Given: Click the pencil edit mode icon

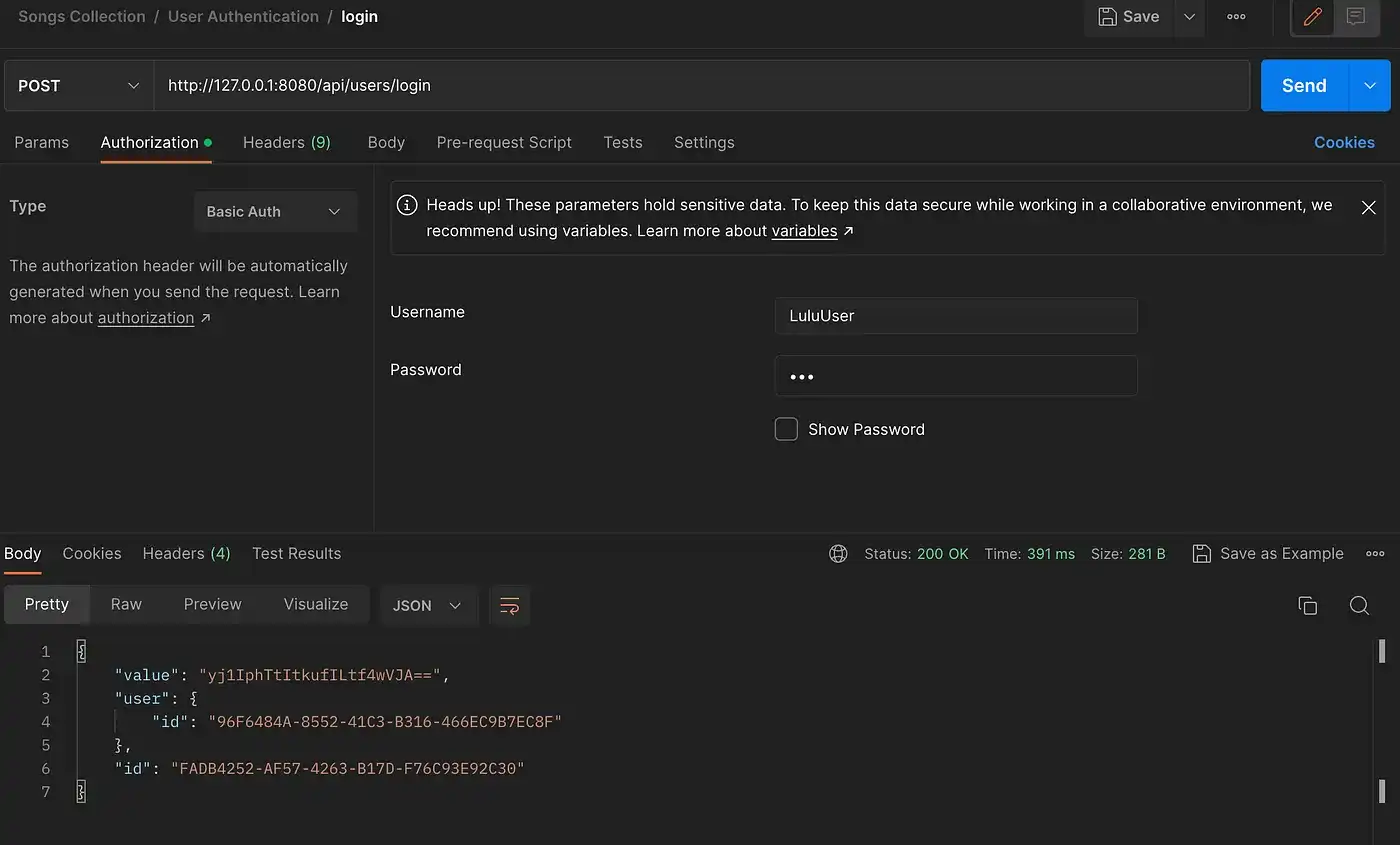Looking at the screenshot, I should pos(1313,17).
